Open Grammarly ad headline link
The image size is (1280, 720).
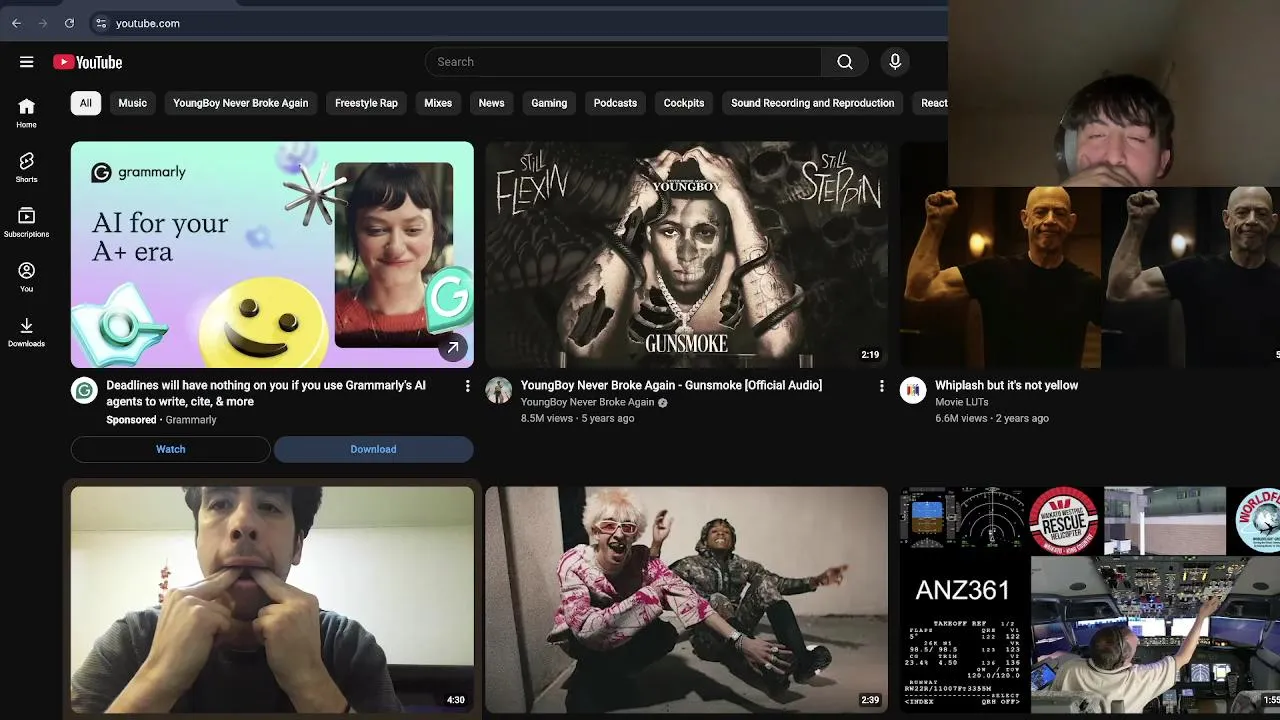tap(266, 393)
